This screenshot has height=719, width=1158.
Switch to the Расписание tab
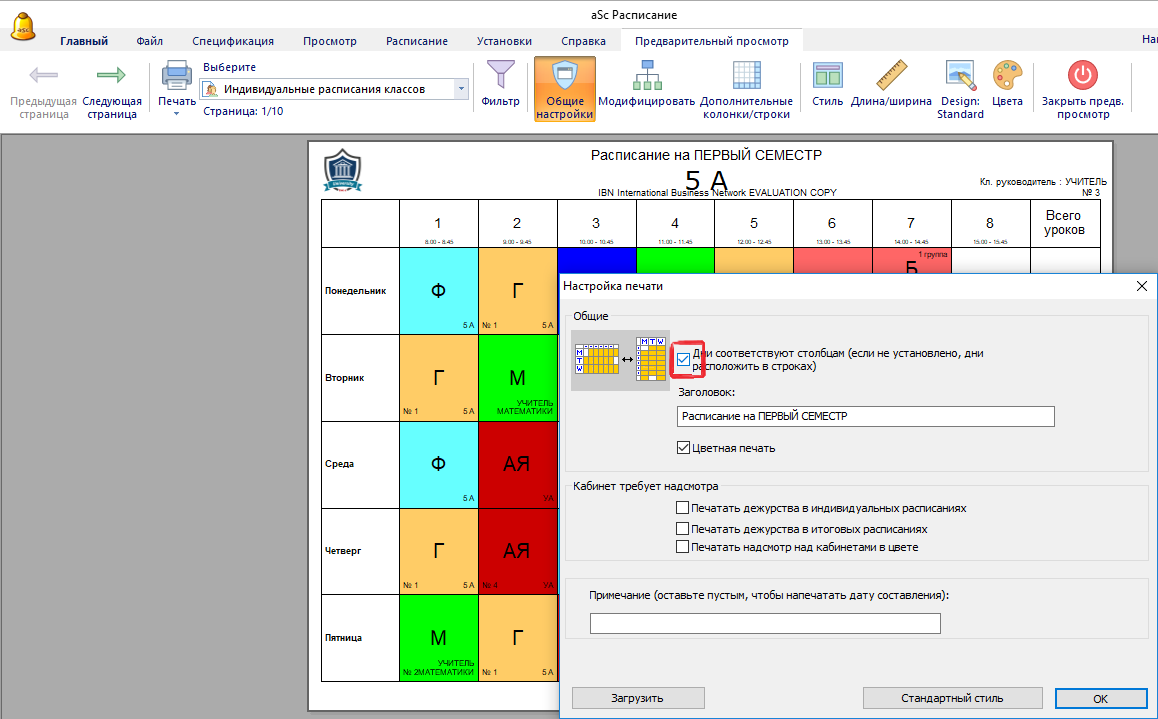point(417,41)
